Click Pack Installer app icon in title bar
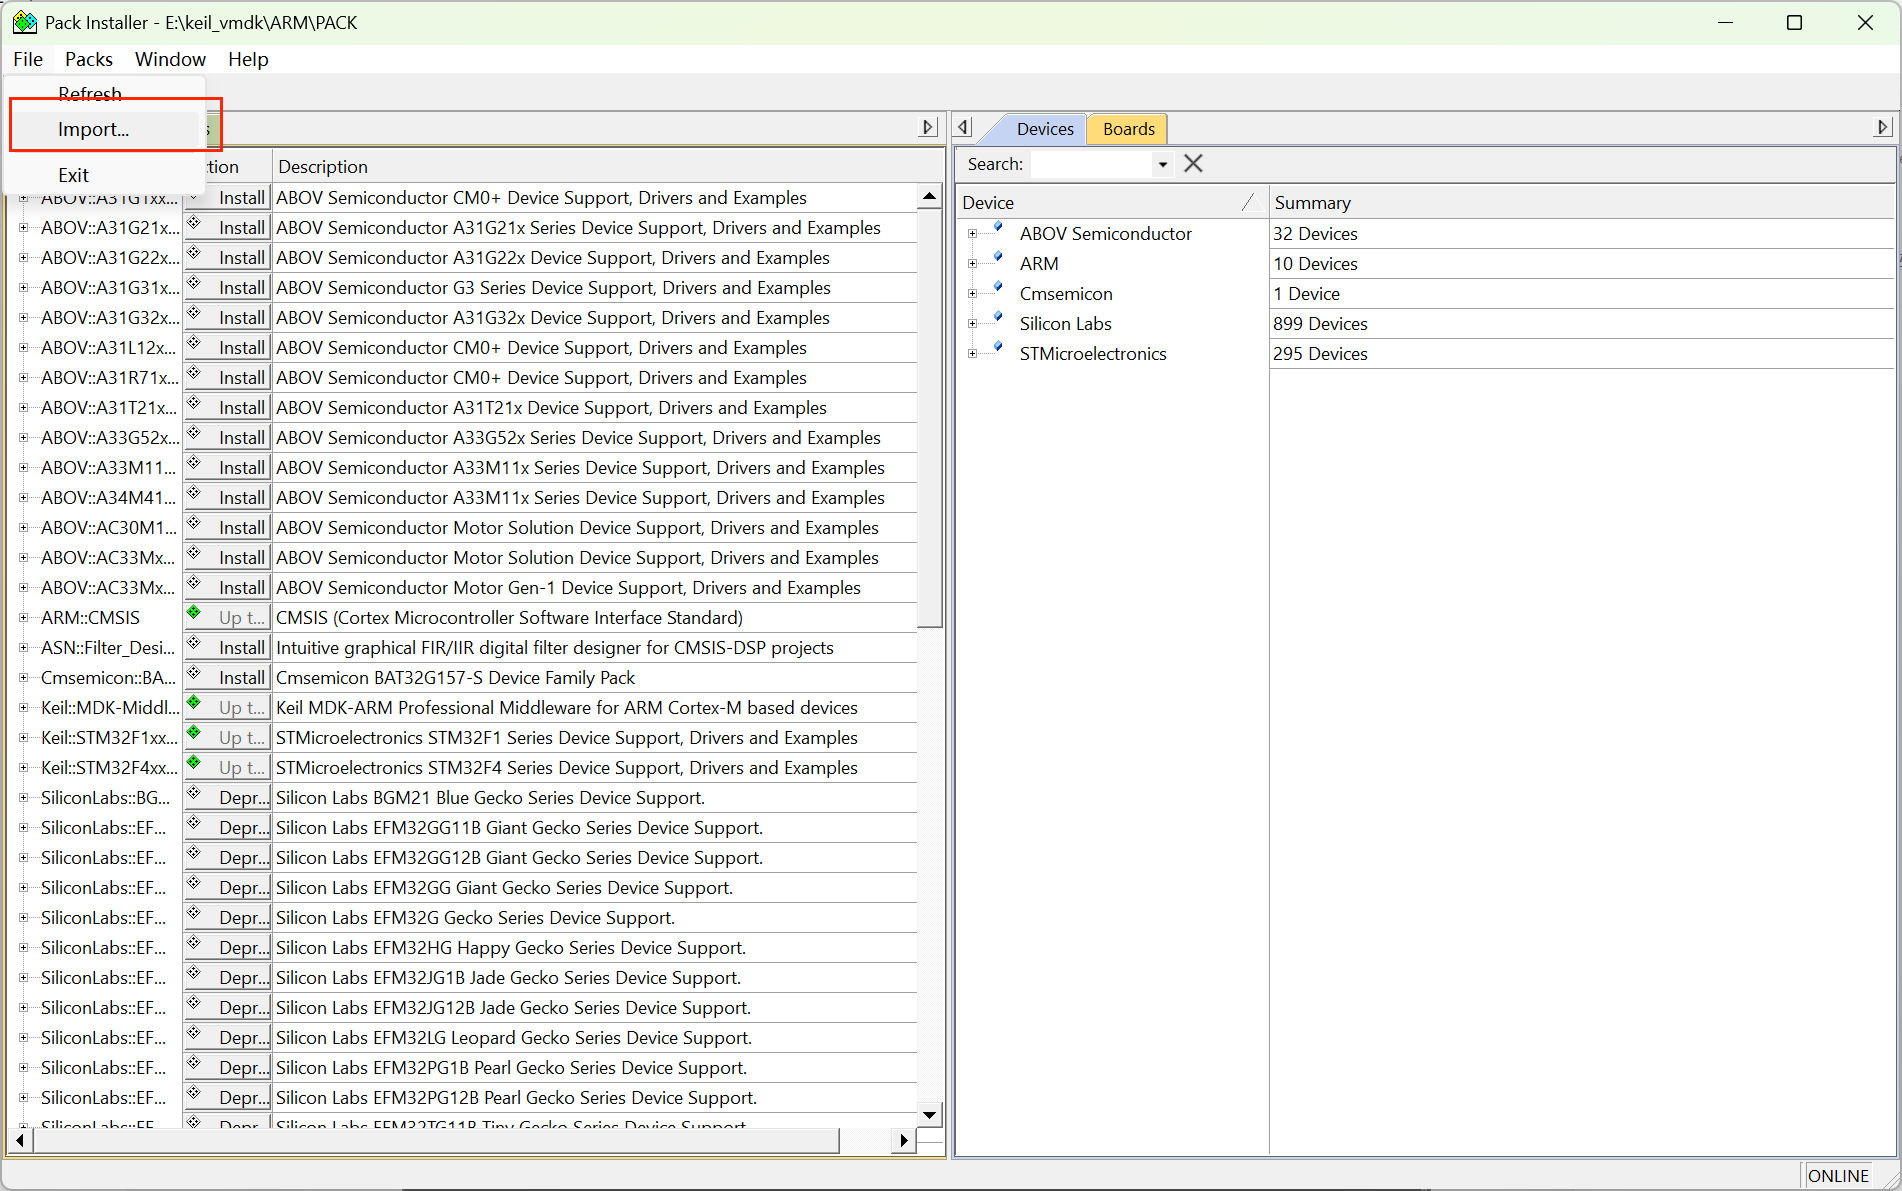1902x1191 pixels. point(24,22)
